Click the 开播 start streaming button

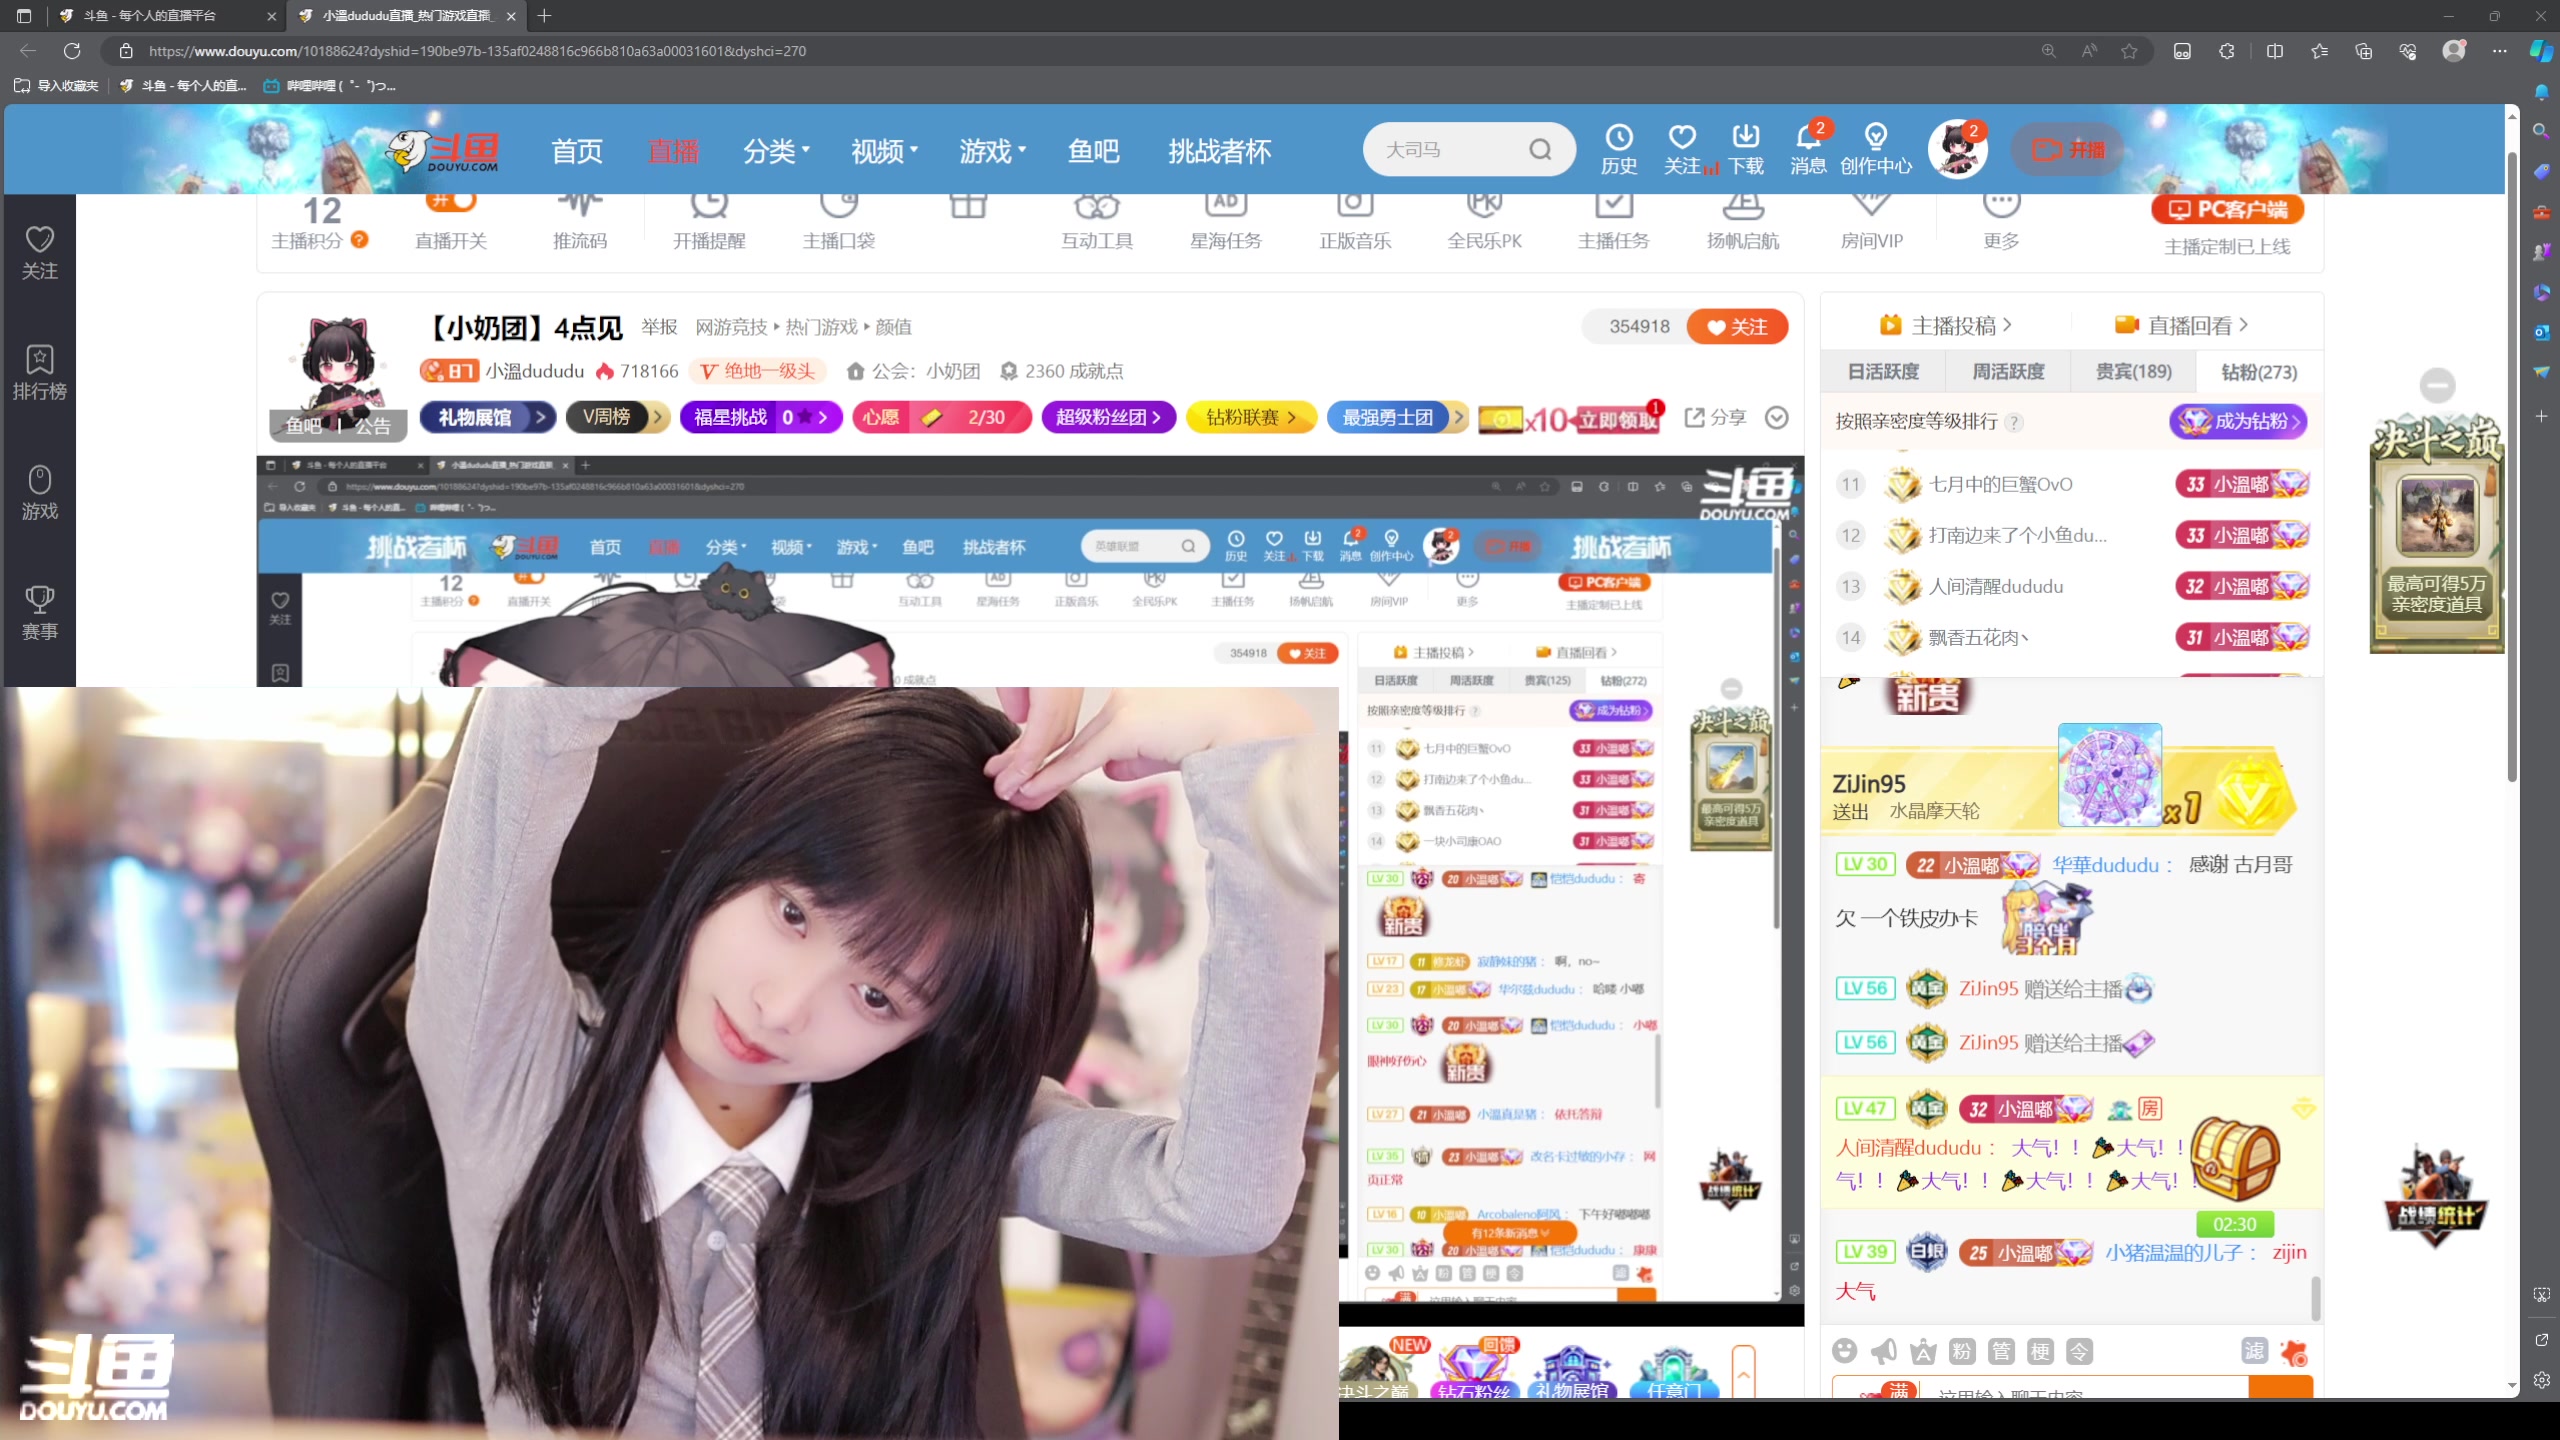pos(2068,149)
